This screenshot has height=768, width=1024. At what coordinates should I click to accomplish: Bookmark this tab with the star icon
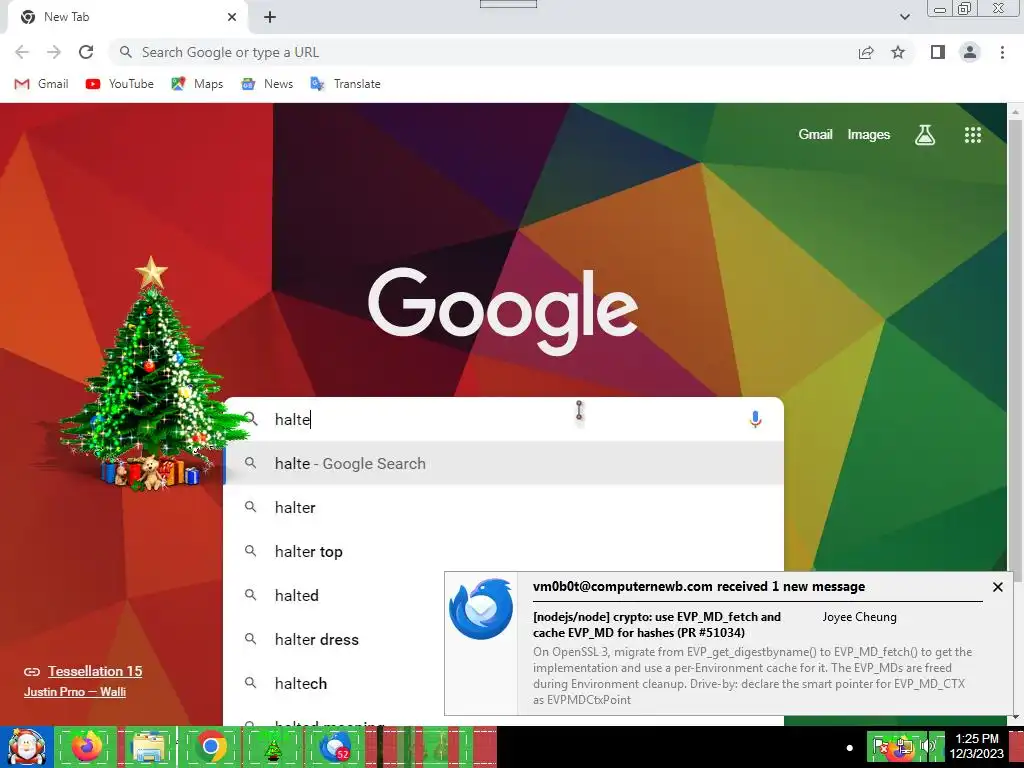pos(898,52)
